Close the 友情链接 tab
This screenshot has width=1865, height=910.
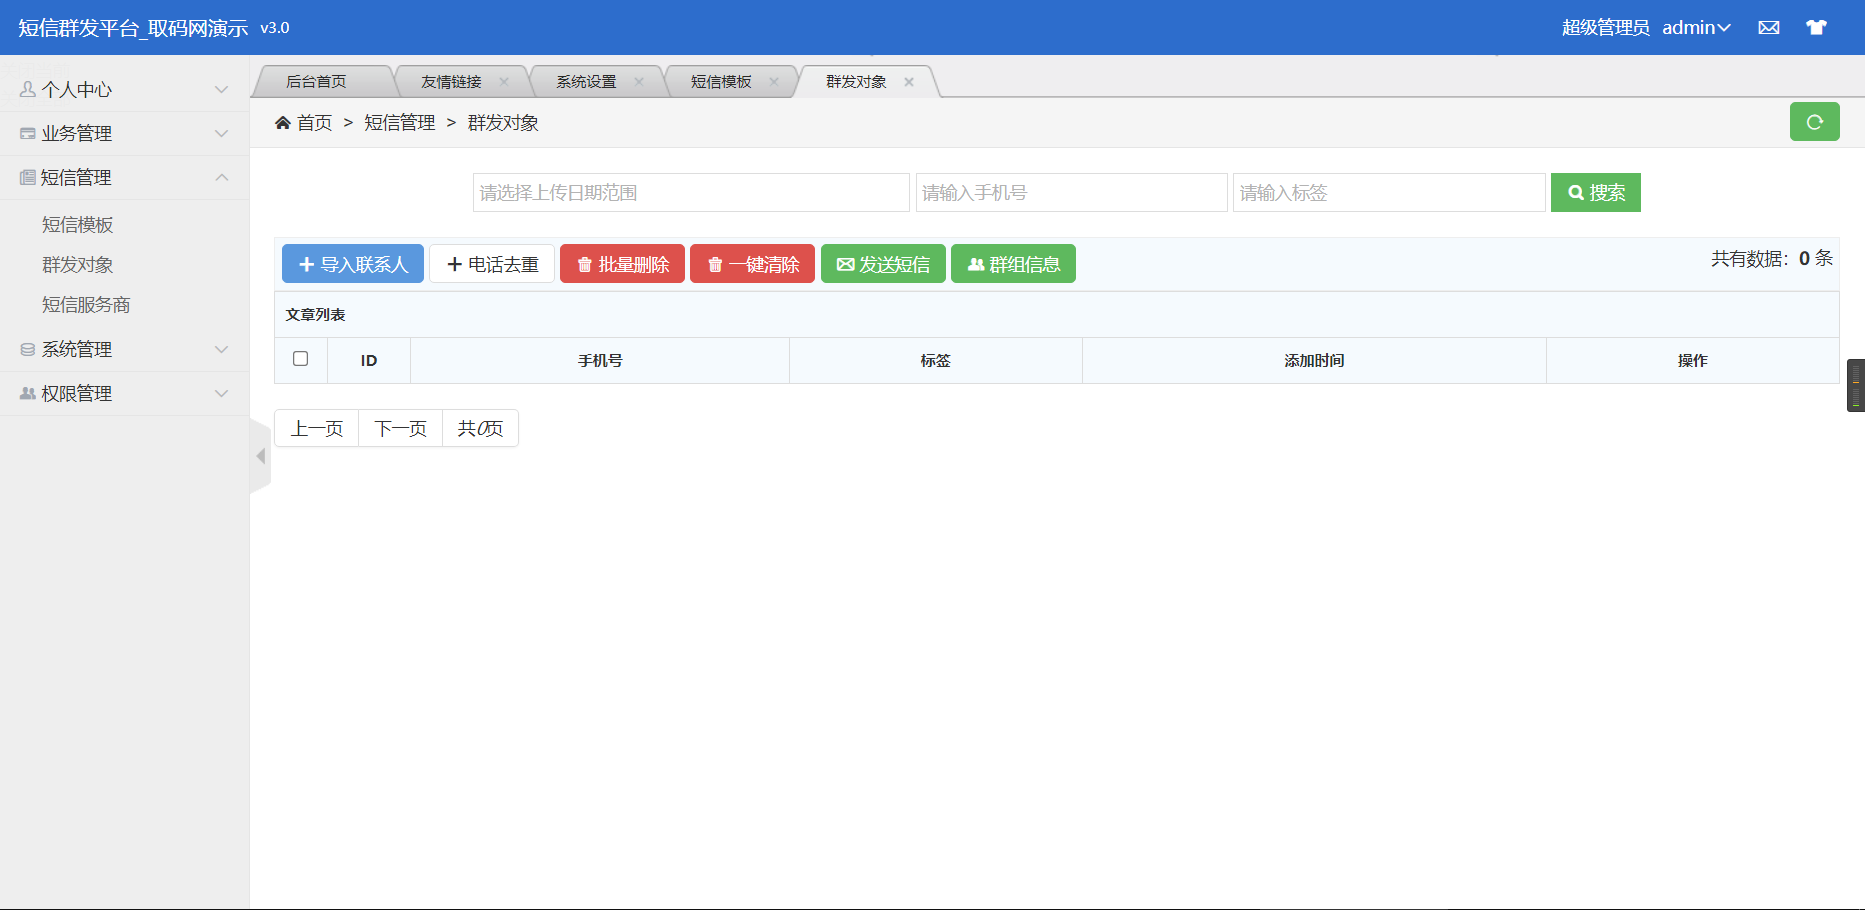(504, 82)
